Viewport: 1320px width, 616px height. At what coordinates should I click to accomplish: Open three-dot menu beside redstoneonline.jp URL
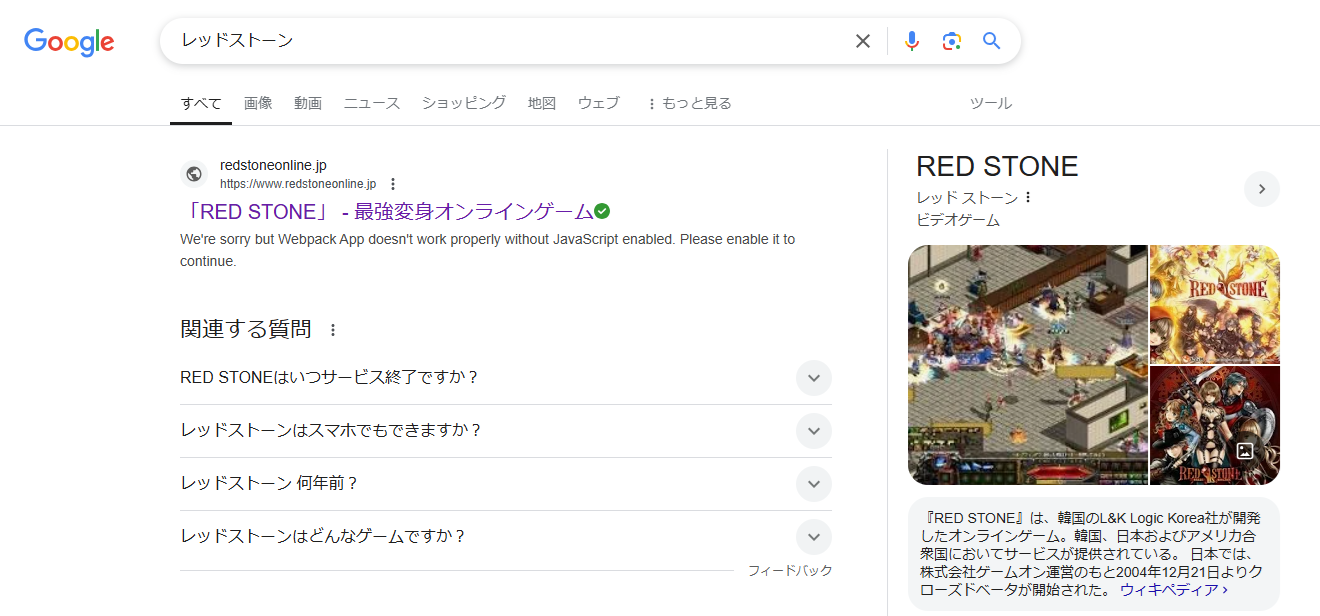click(x=393, y=184)
